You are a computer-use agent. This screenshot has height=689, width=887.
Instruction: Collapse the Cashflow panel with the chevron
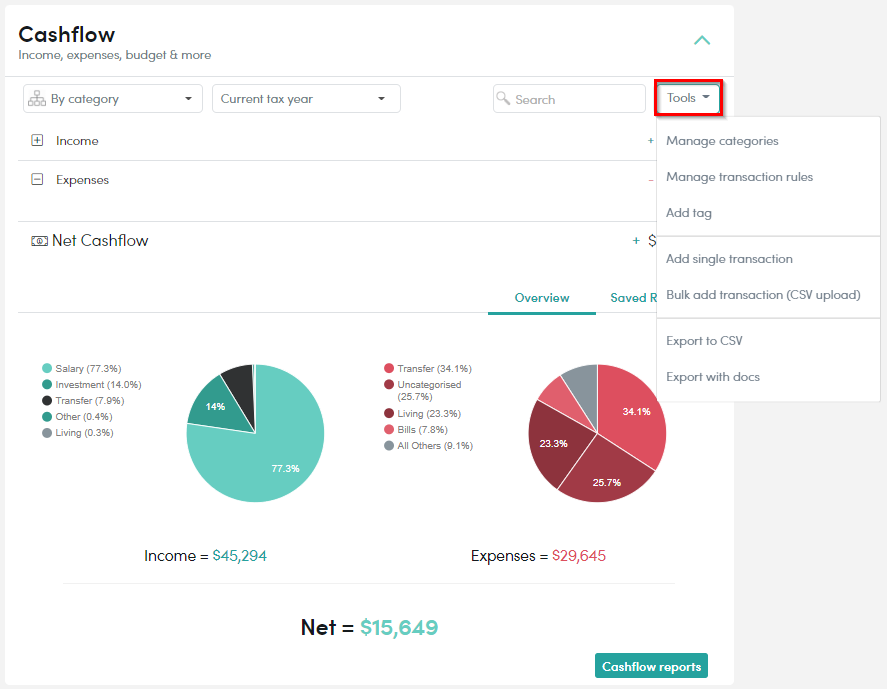tap(701, 40)
